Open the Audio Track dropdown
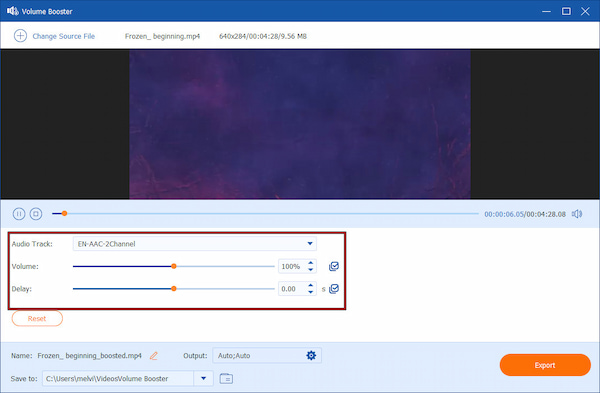600x393 pixels. [194, 244]
